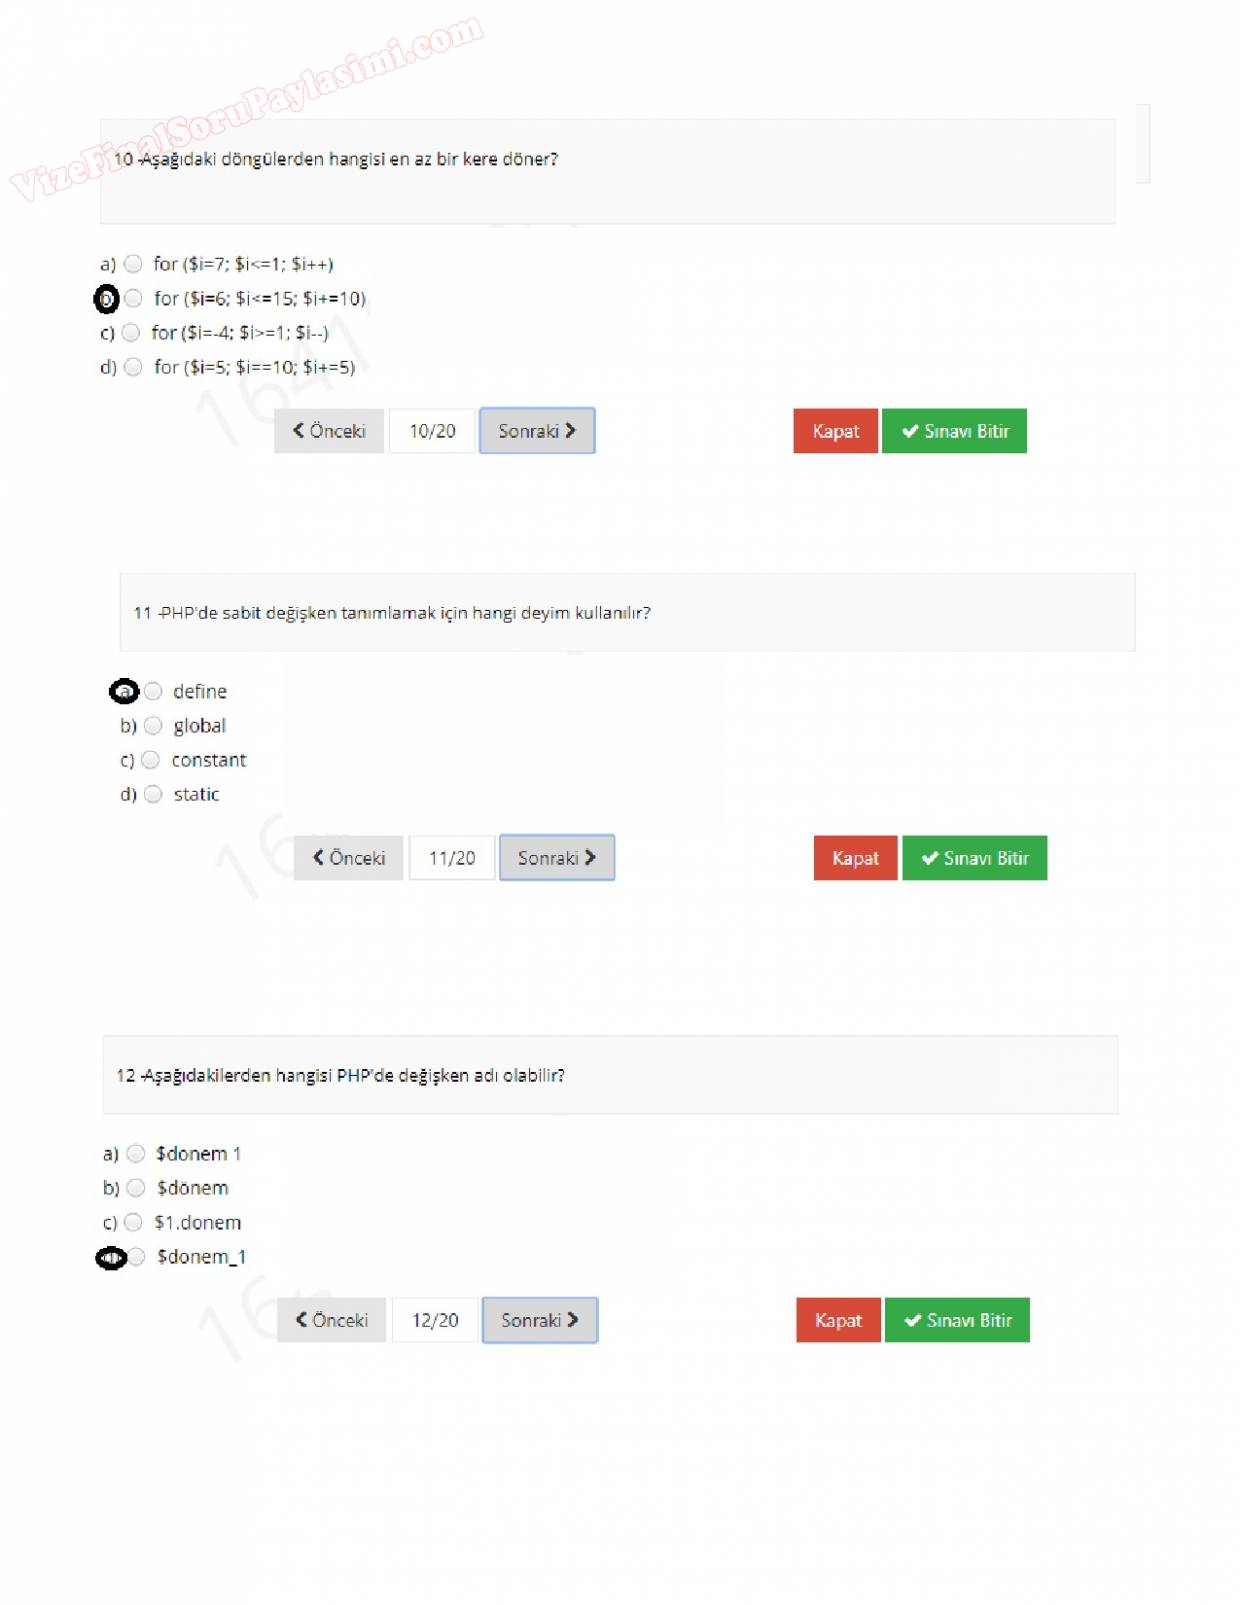
Task: Click the 12/20 page indicator
Action: tap(435, 1320)
